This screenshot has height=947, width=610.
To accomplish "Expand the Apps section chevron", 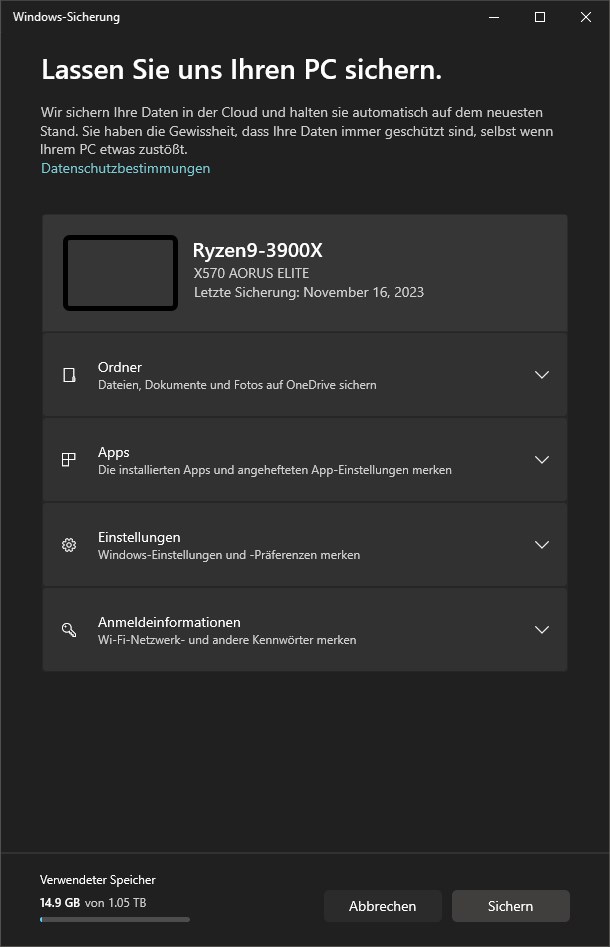I will tap(542, 460).
